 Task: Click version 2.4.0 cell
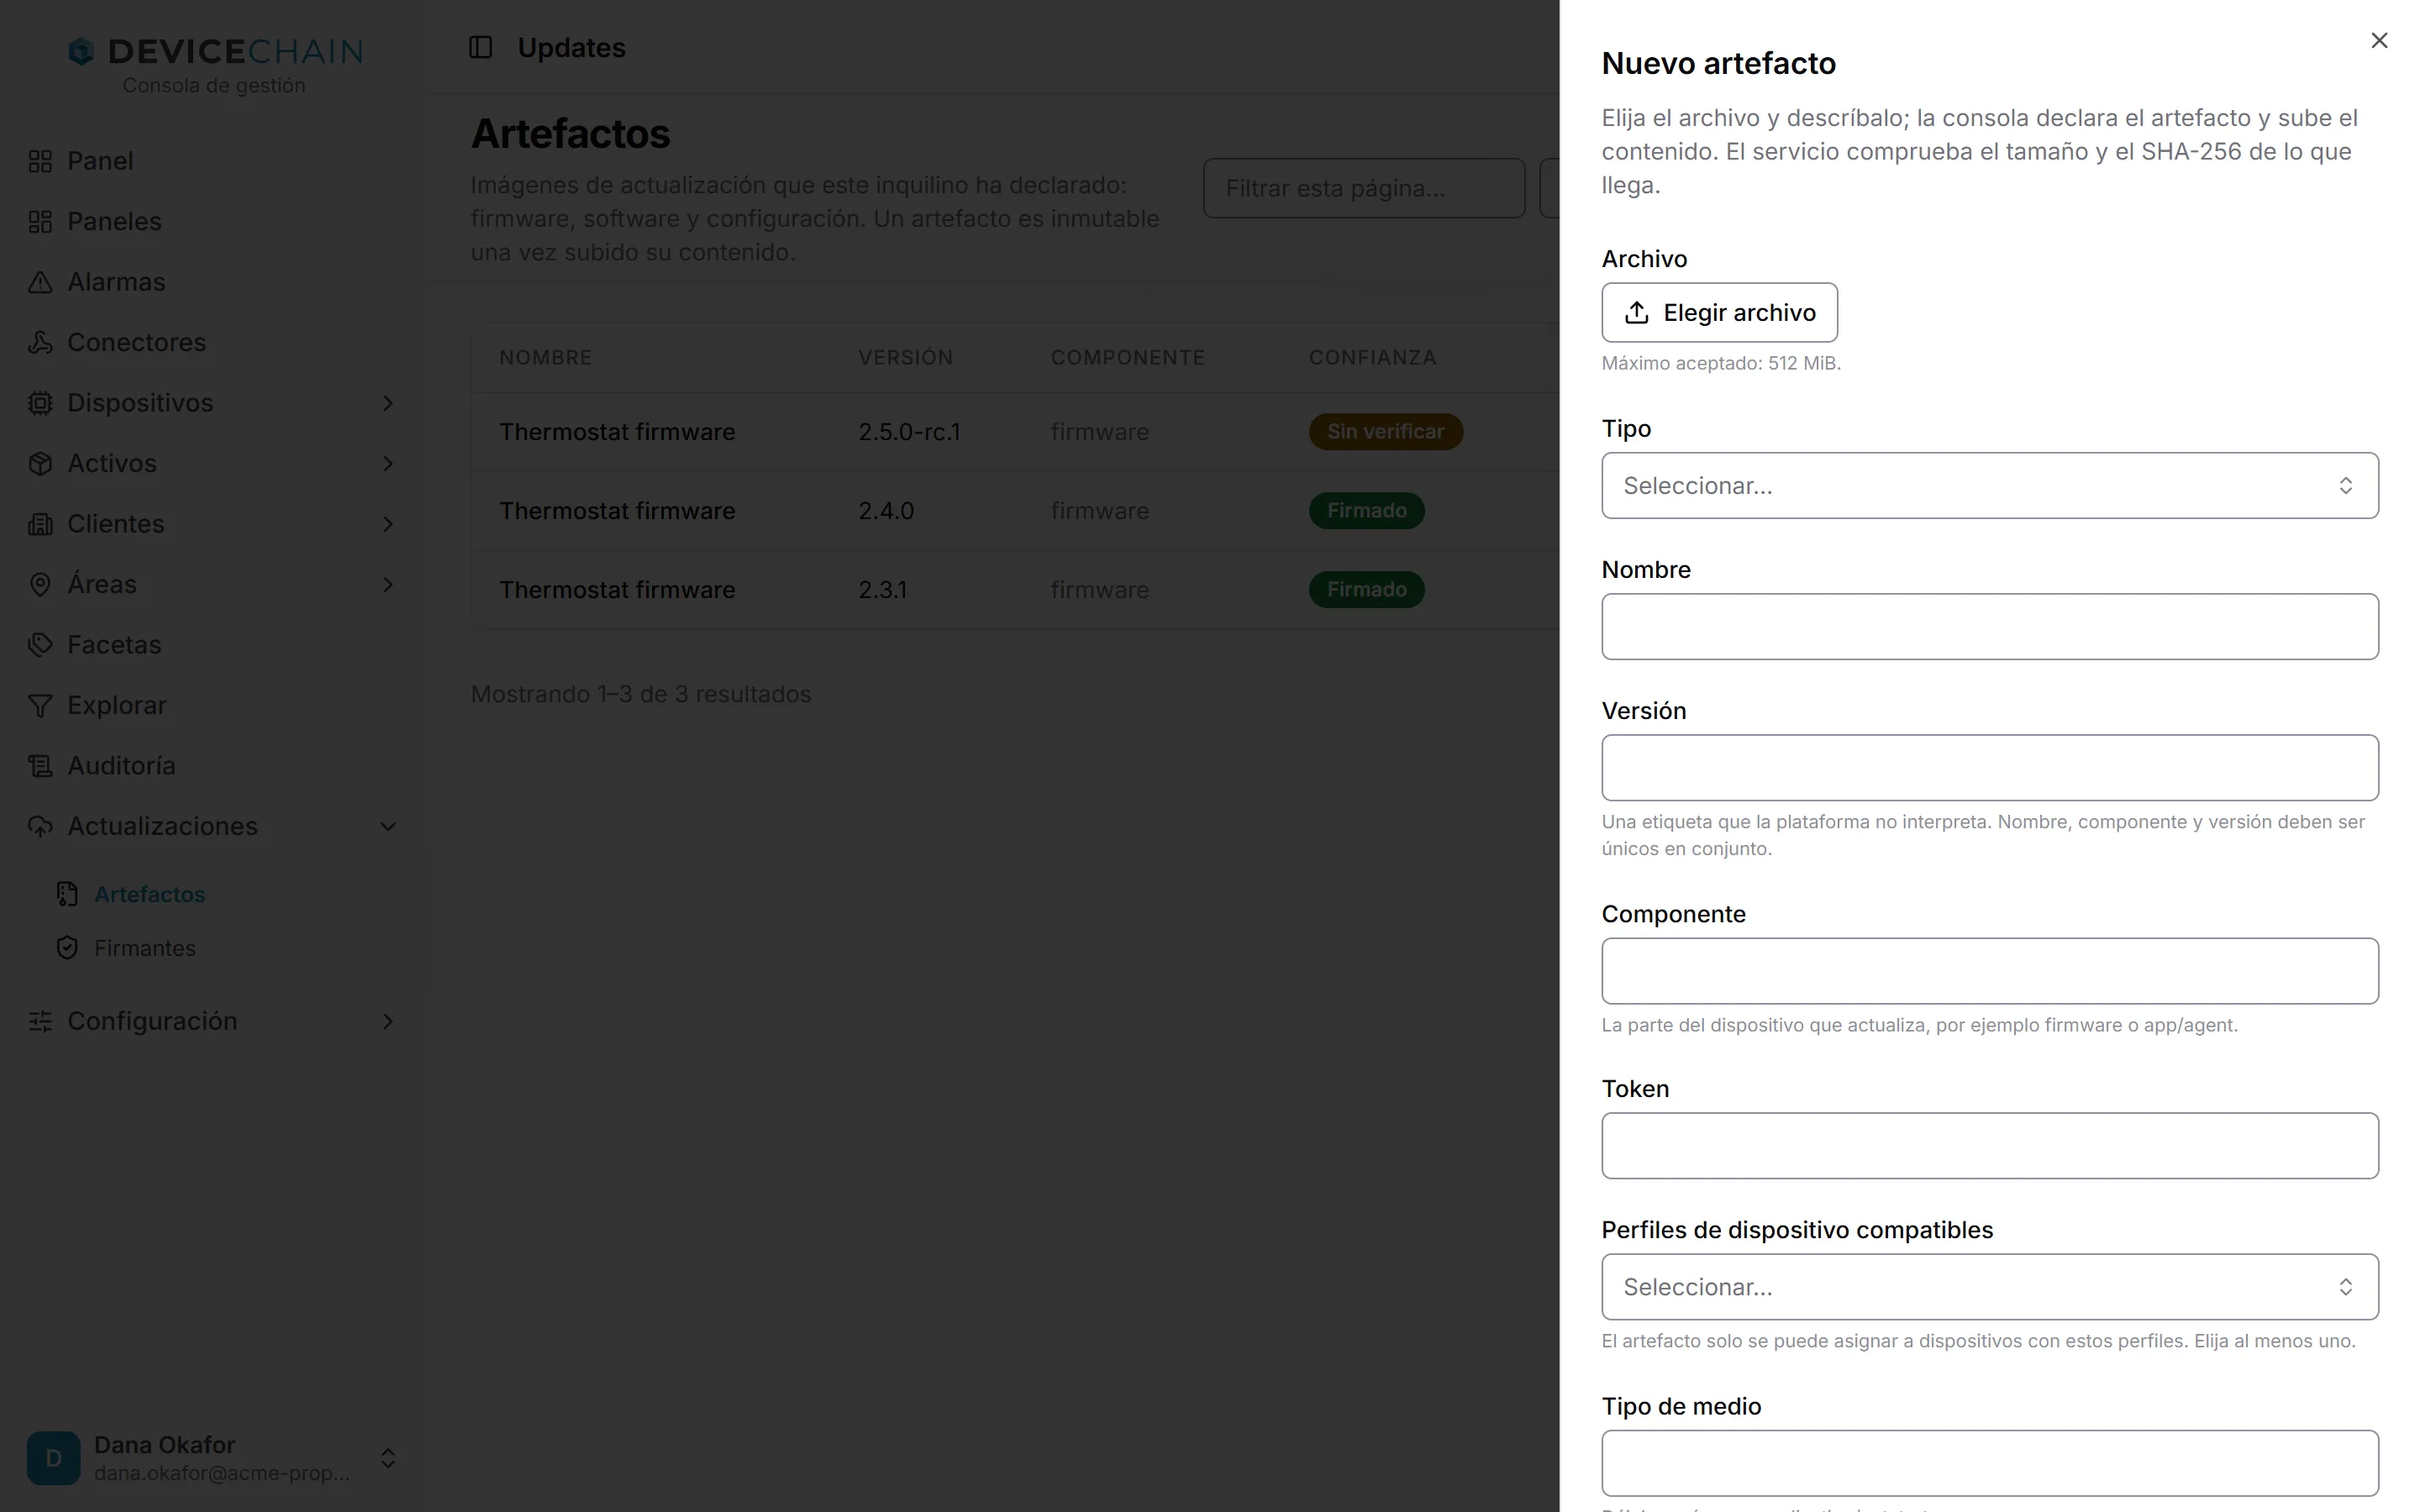click(886, 511)
